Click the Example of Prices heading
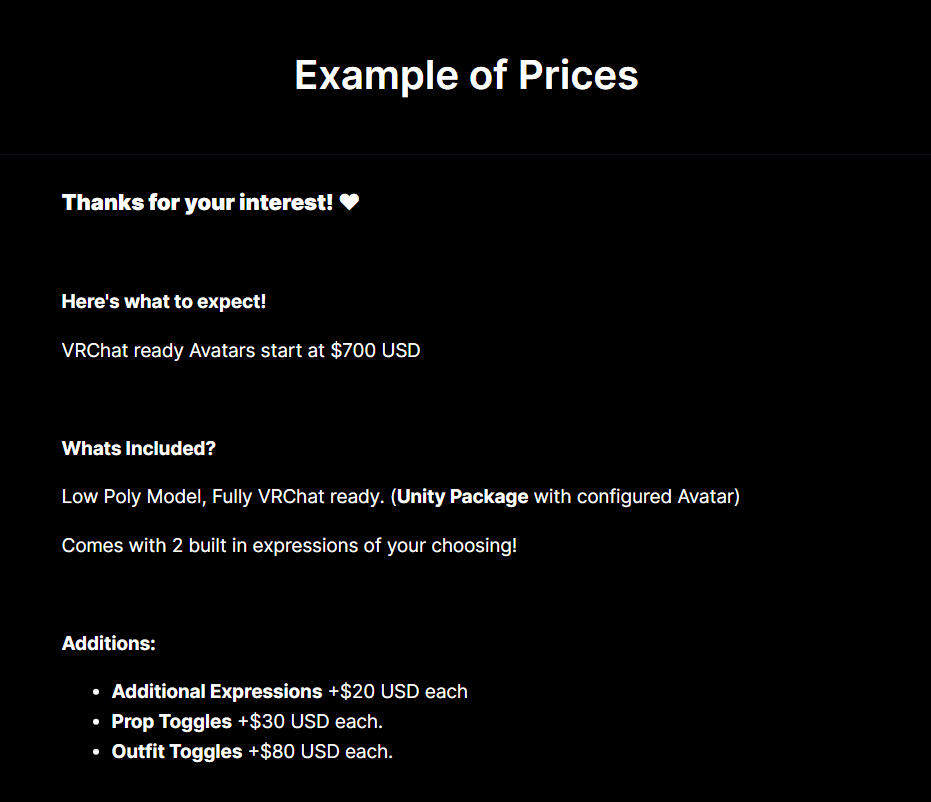This screenshot has width=931, height=802. [466, 75]
